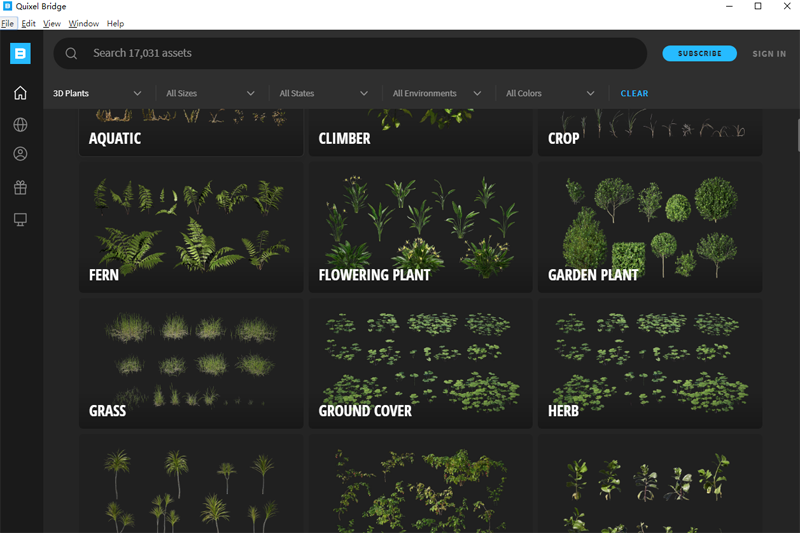Expand the All States filter

pyautogui.click(x=323, y=93)
